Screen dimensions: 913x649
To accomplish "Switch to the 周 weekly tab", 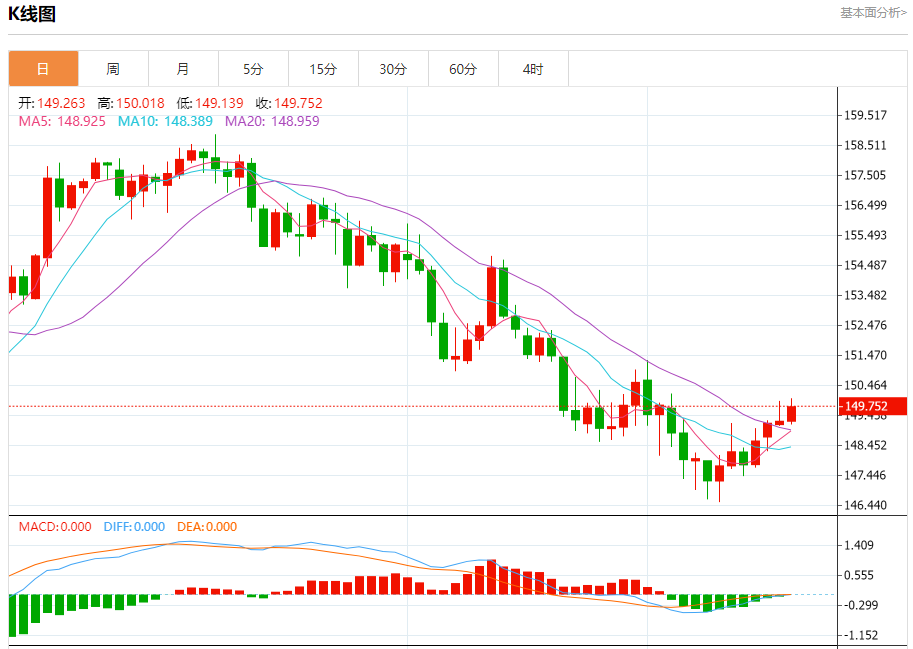I will pyautogui.click(x=113, y=69).
